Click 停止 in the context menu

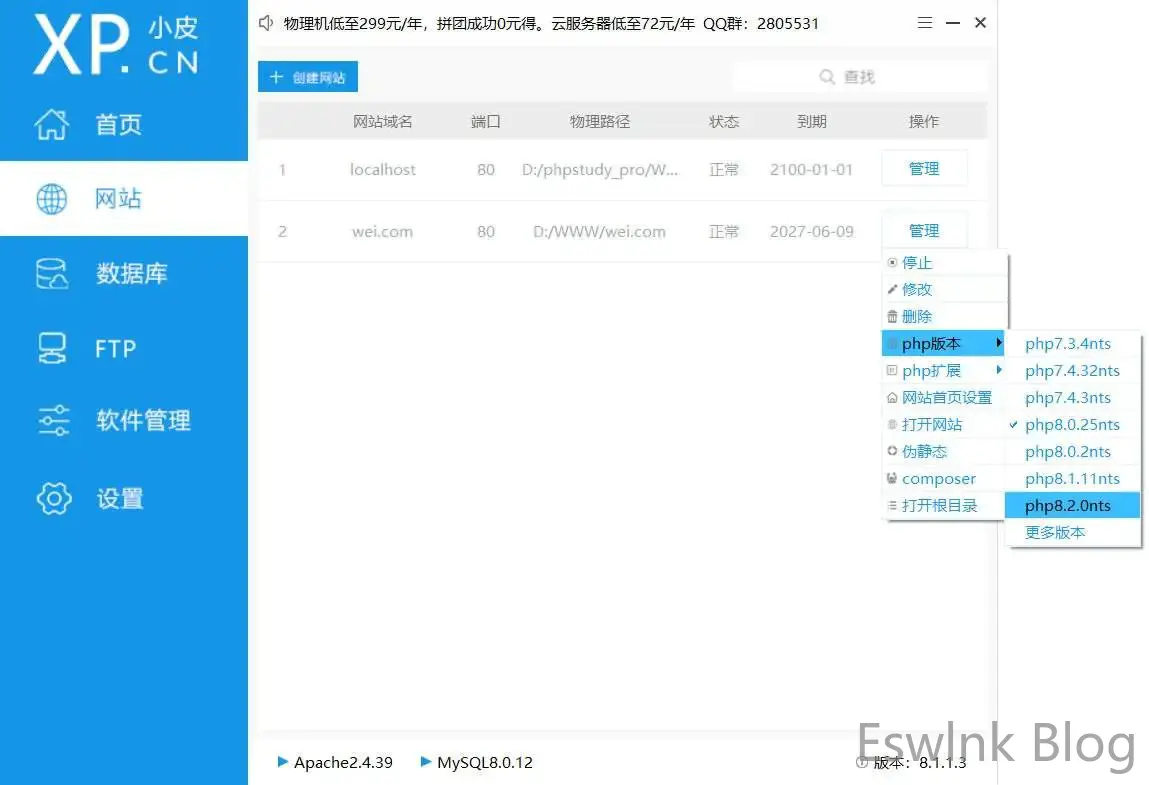(x=917, y=263)
